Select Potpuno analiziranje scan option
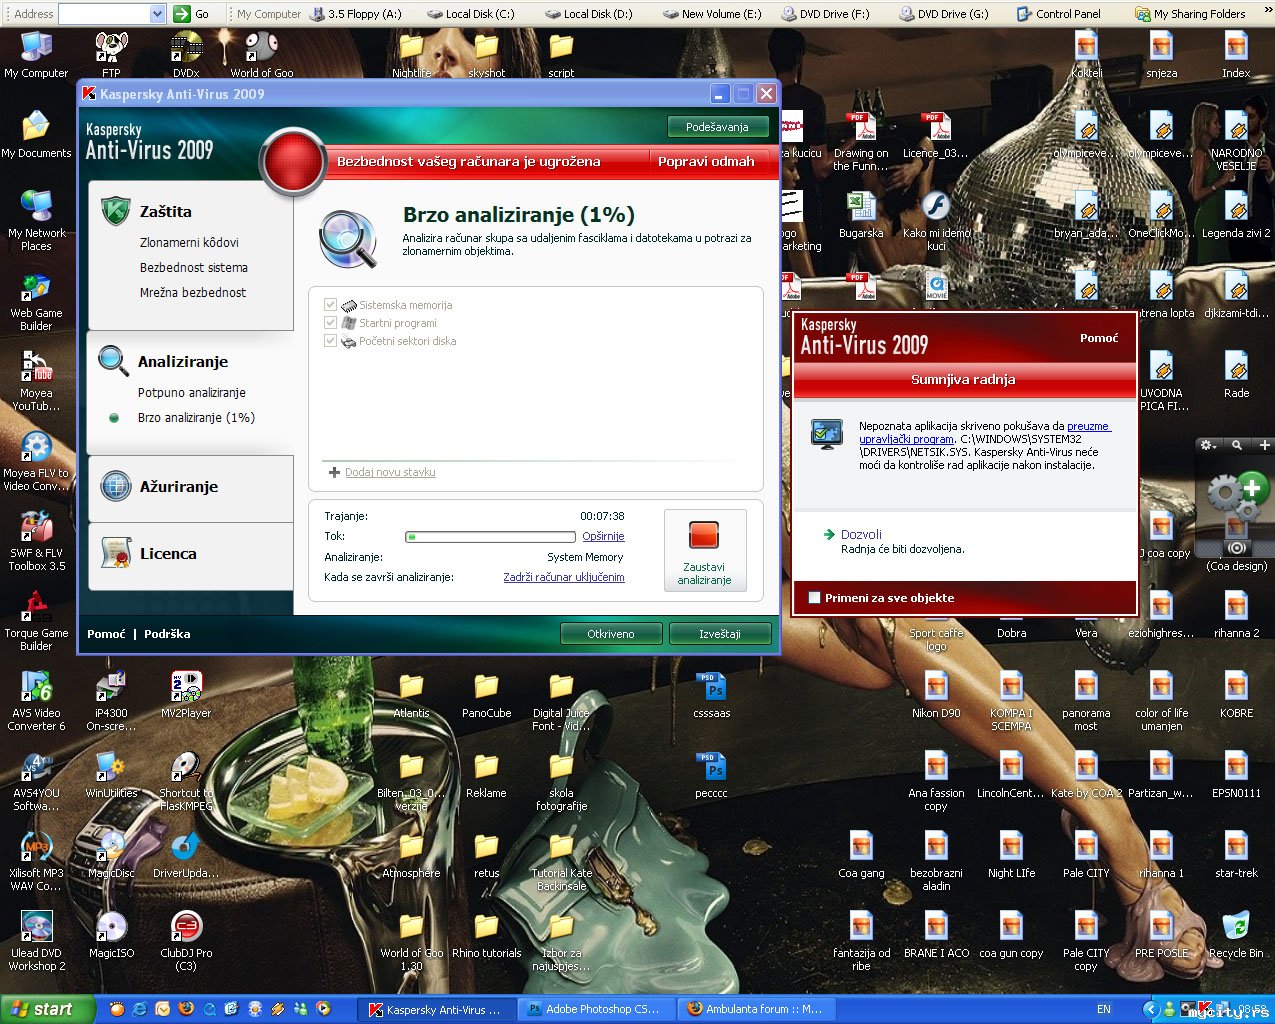1275x1024 pixels. coord(192,392)
